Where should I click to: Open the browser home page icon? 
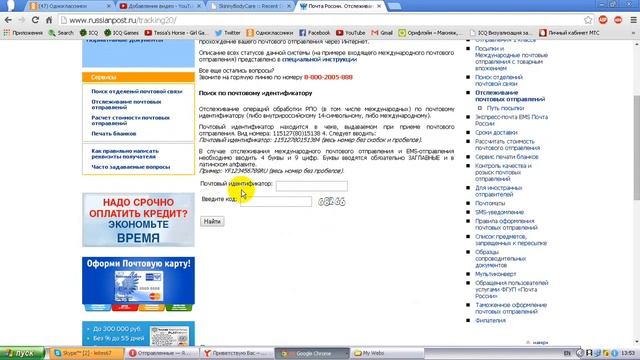(49, 20)
